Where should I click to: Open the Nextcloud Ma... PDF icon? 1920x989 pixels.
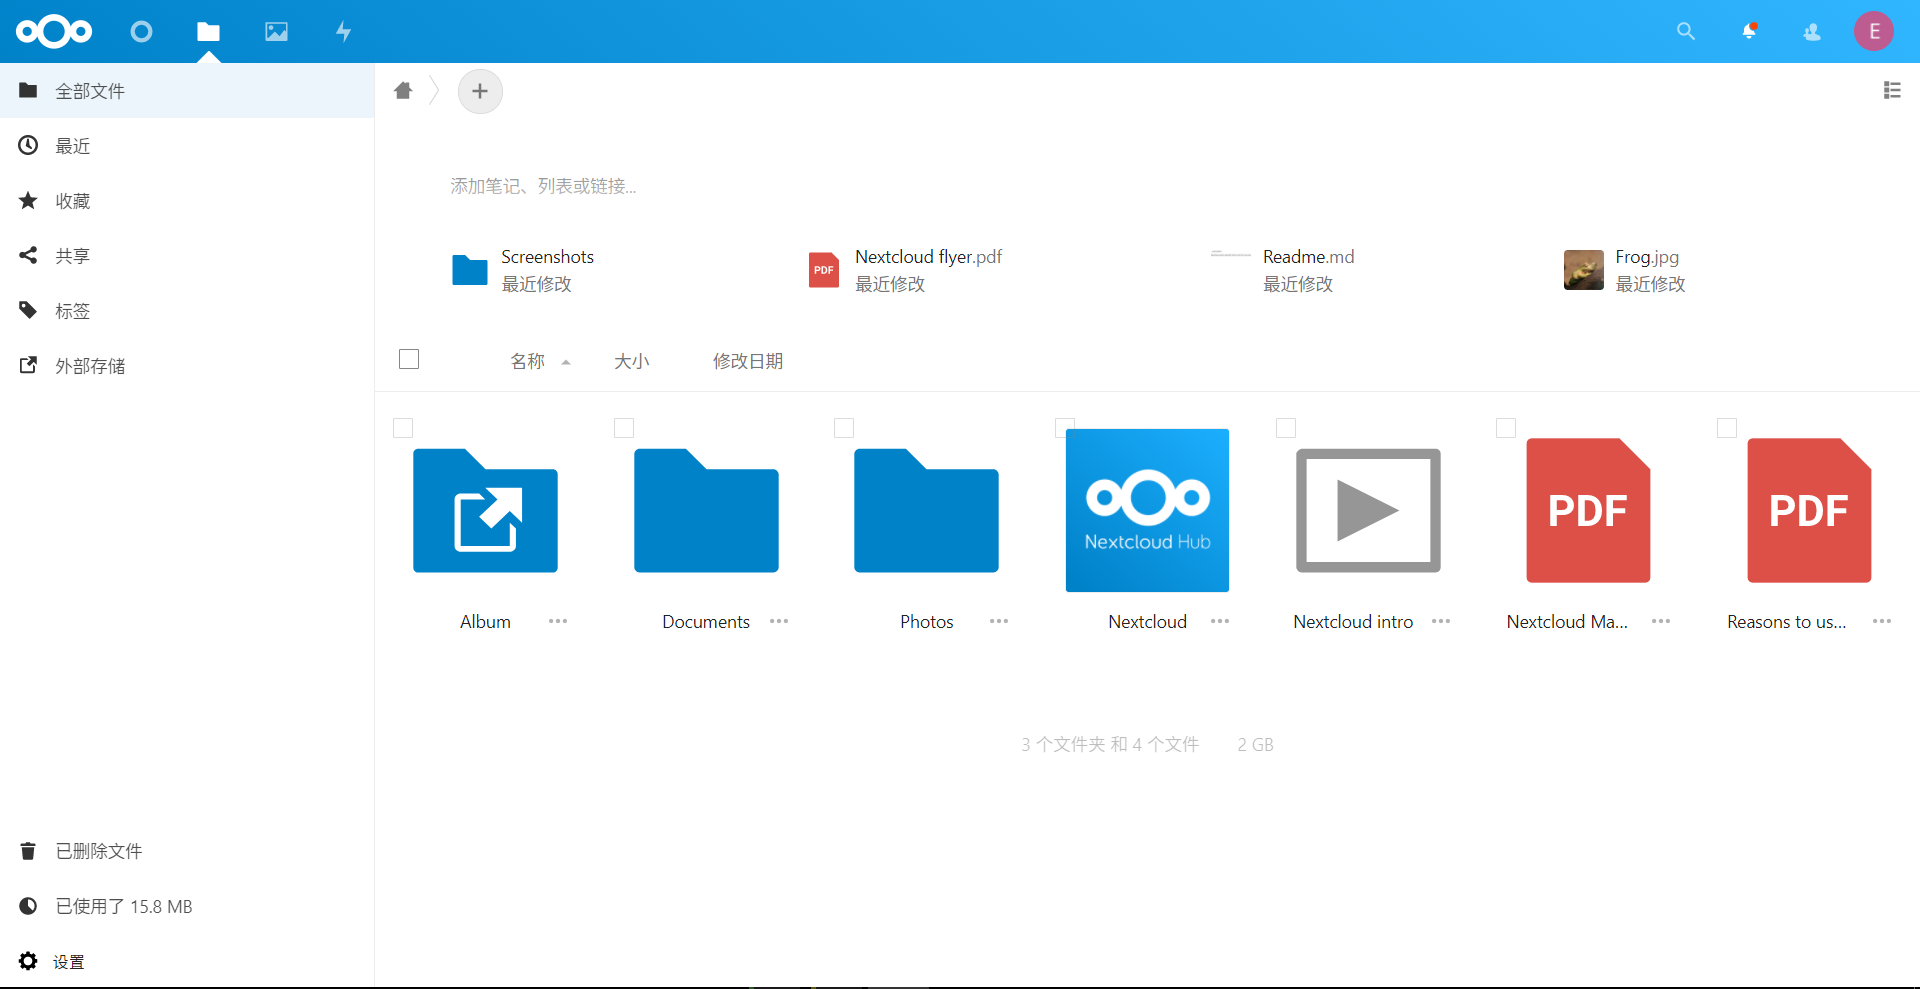coord(1588,511)
